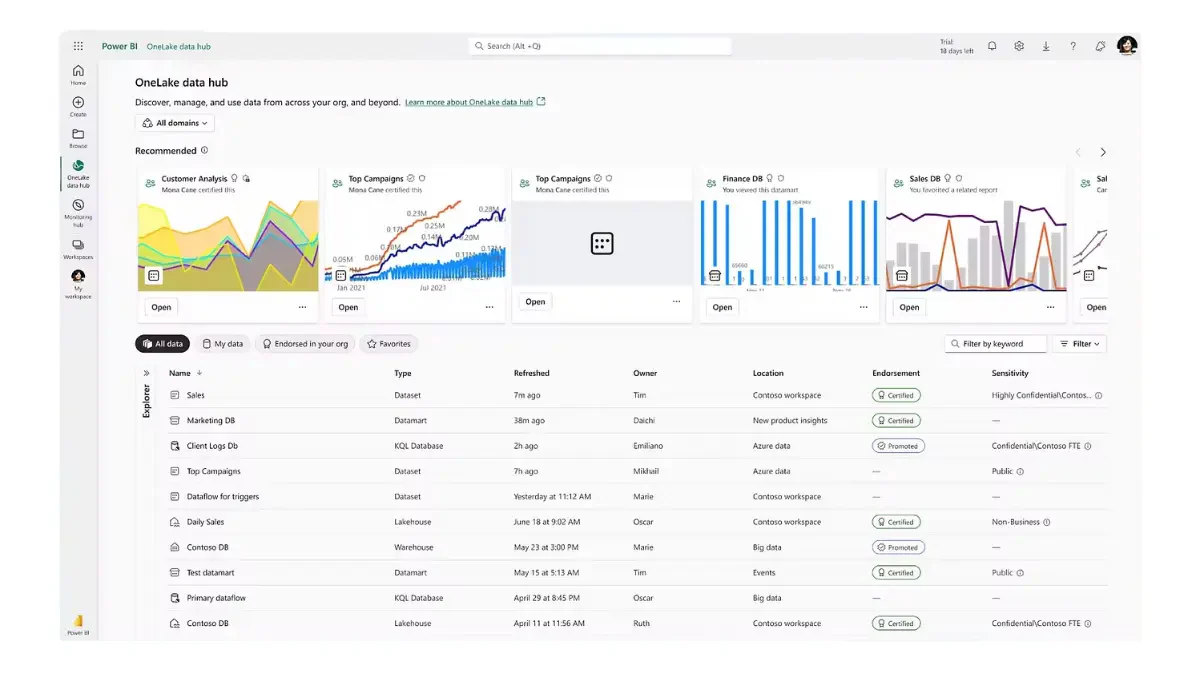Click Customer Analysis chart thumbnail
Image resolution: width=1200 pixels, height=675 pixels.
coord(228,245)
